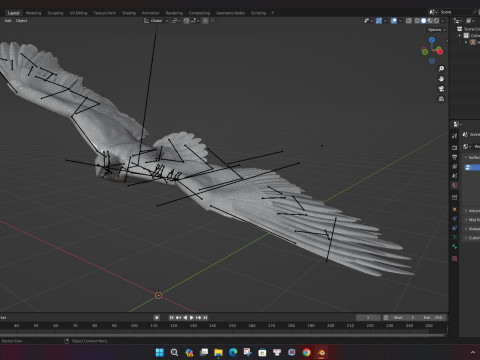Screen dimensions: 480x360
Task: Open the Global transform orientation dropdown
Action: click(x=157, y=21)
